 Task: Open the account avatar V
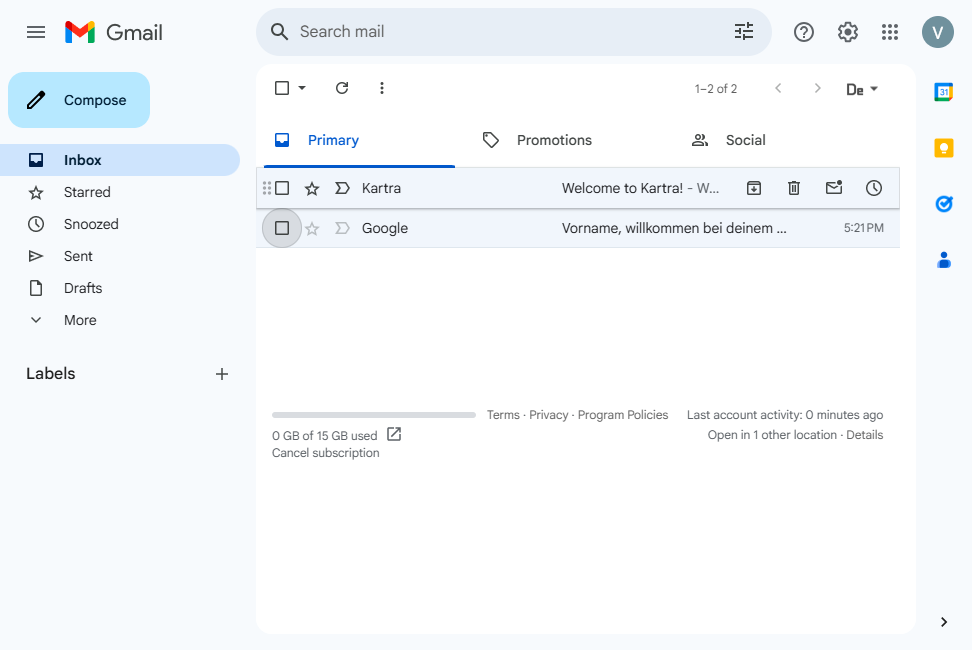(937, 32)
